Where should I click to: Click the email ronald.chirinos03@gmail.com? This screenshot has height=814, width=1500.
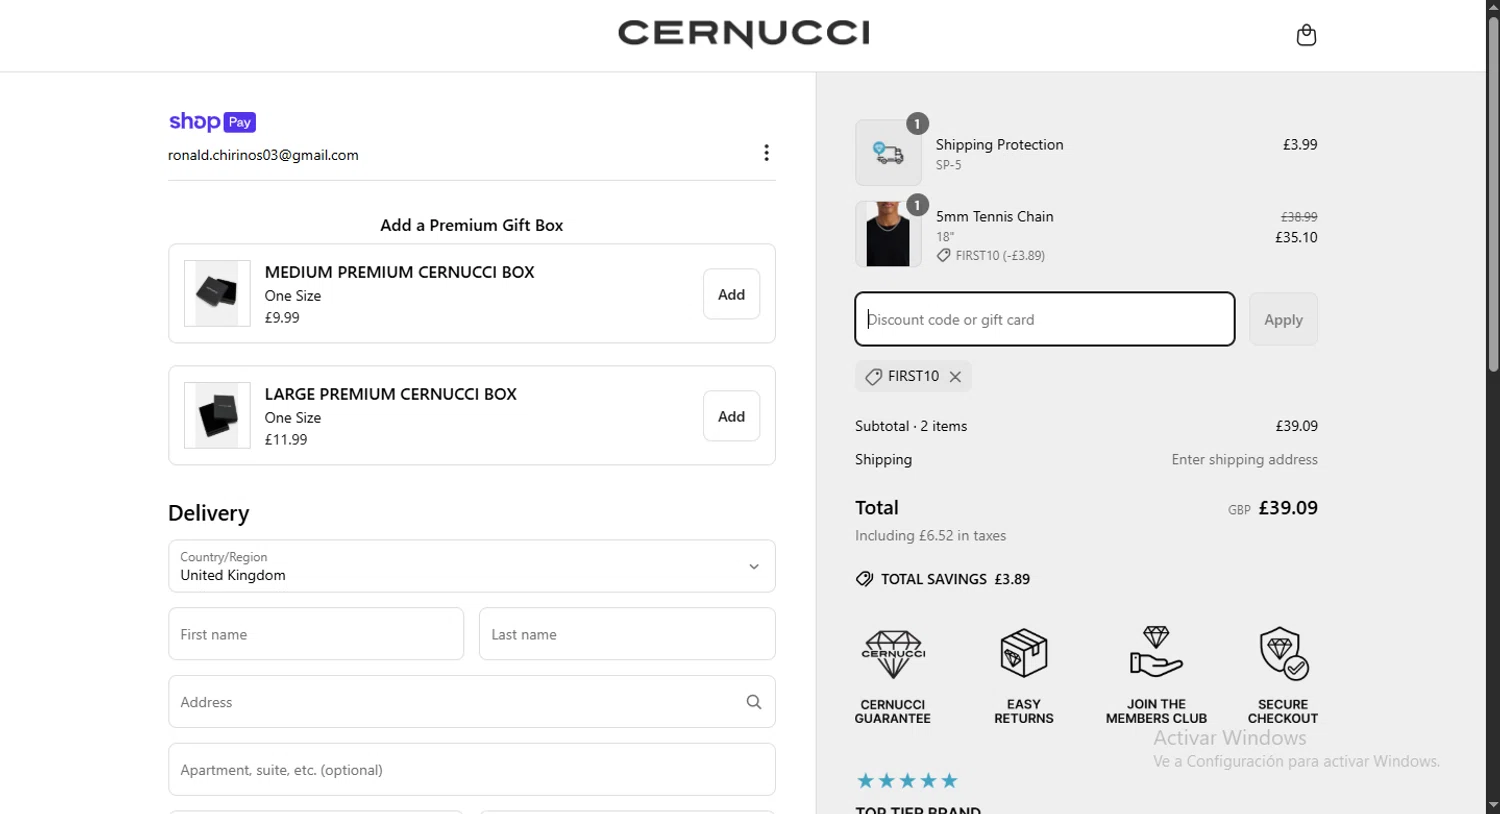263,155
